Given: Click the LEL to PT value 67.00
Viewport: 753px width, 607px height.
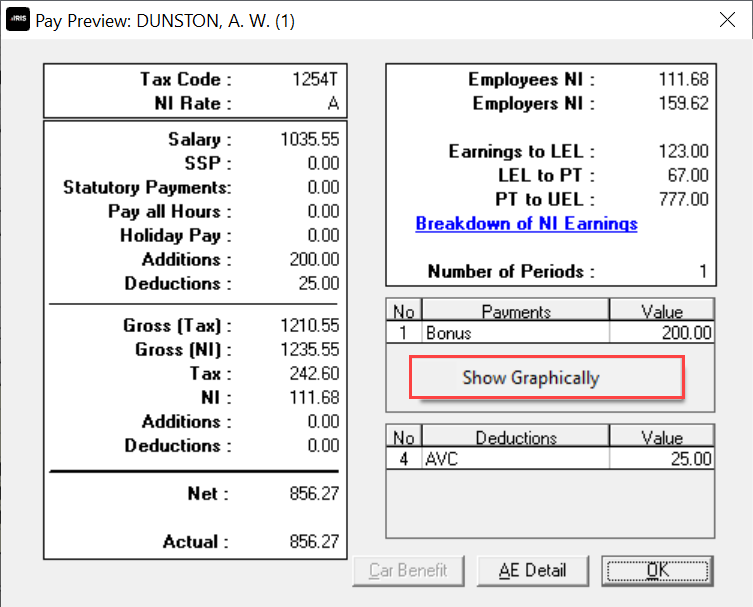Looking at the screenshot, I should click(688, 175).
